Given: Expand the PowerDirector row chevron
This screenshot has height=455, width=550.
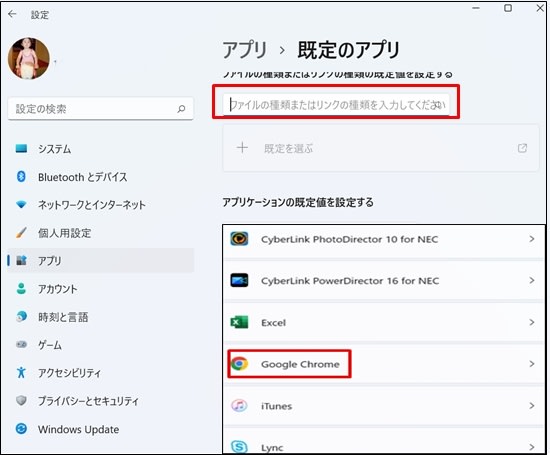Looking at the screenshot, I should [532, 280].
